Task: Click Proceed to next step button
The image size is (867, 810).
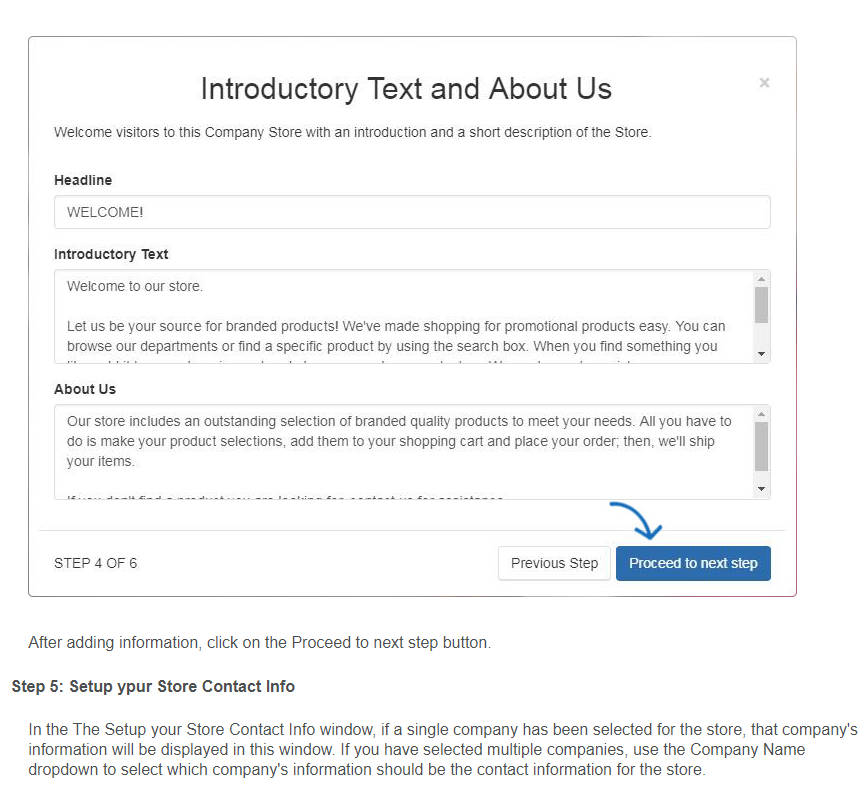Action: (693, 563)
